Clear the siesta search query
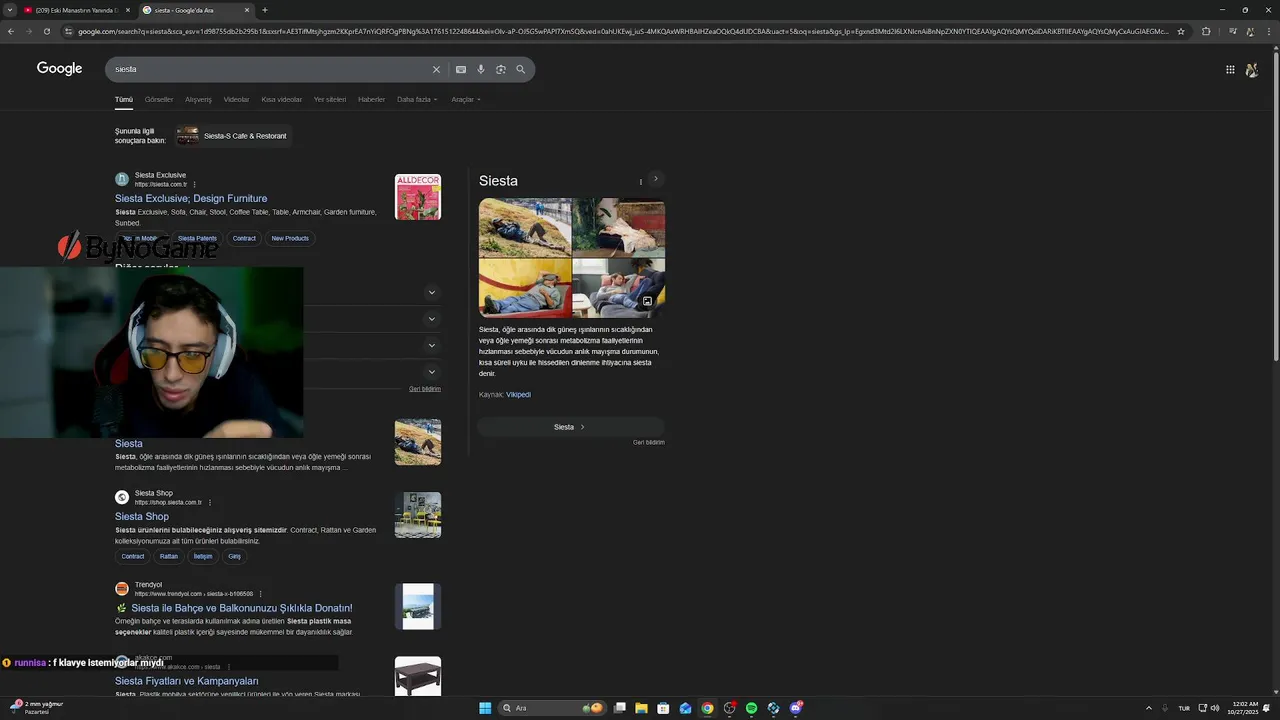1280x720 pixels. point(436,69)
